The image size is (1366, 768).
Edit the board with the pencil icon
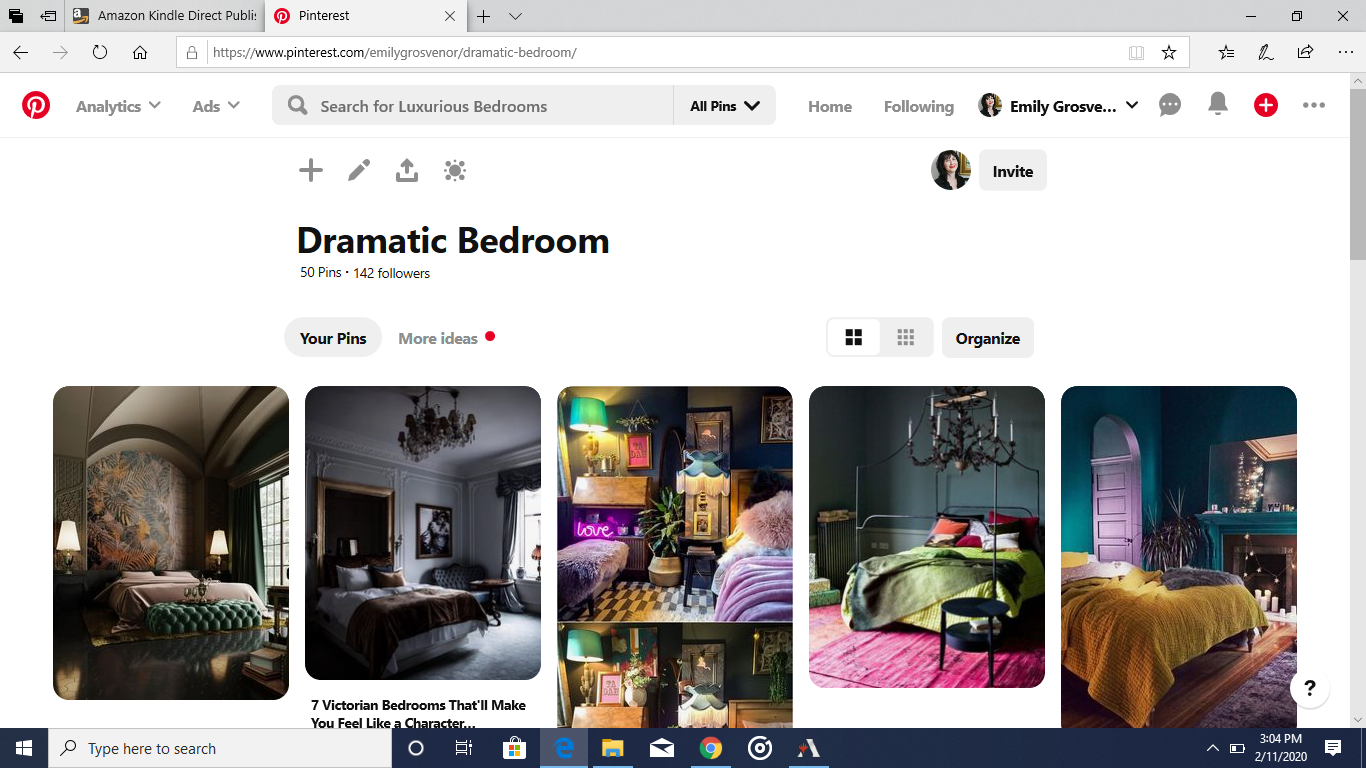click(359, 171)
